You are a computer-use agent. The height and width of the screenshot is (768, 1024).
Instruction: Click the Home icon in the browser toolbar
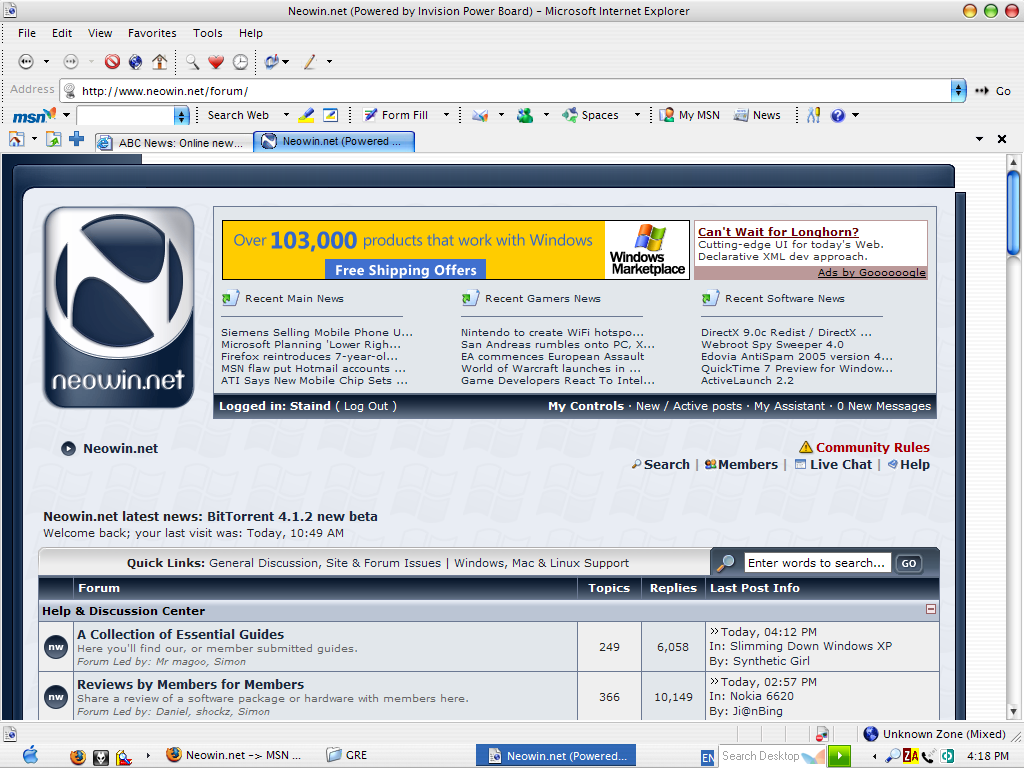pos(159,62)
